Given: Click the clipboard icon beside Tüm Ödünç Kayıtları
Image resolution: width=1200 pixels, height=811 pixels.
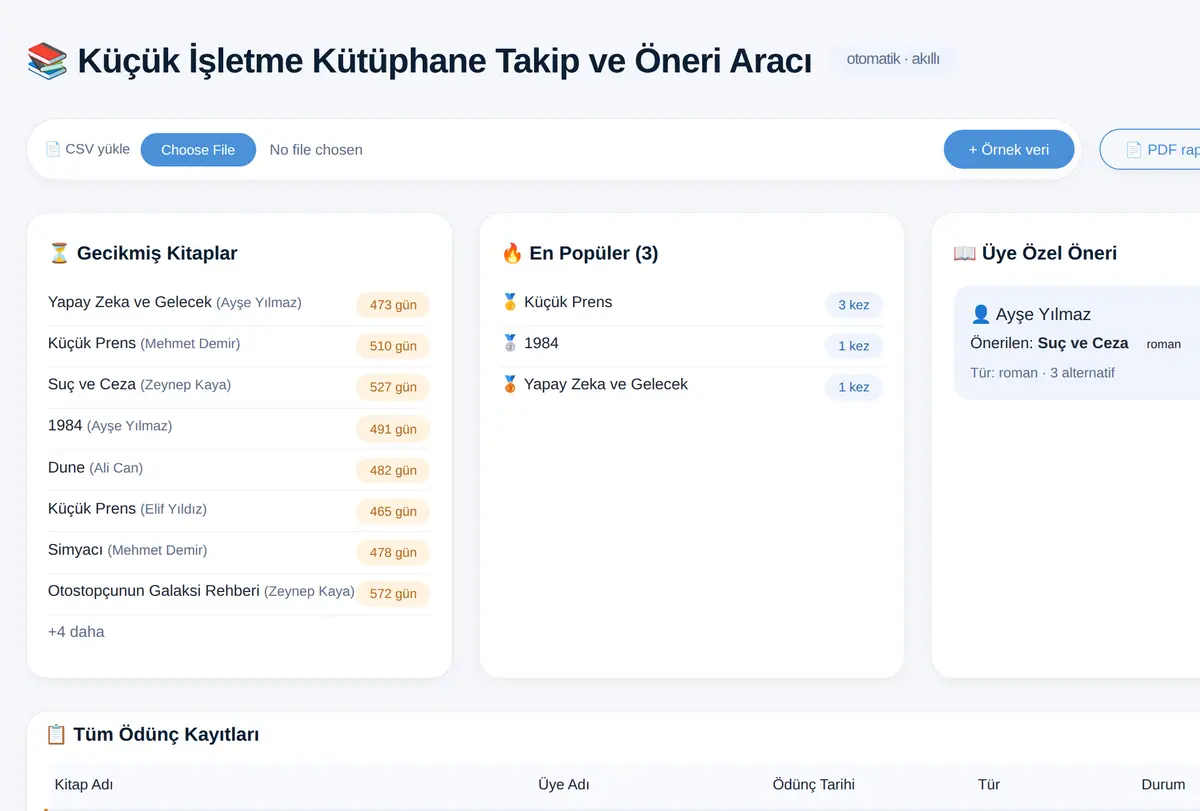Looking at the screenshot, I should point(57,735).
